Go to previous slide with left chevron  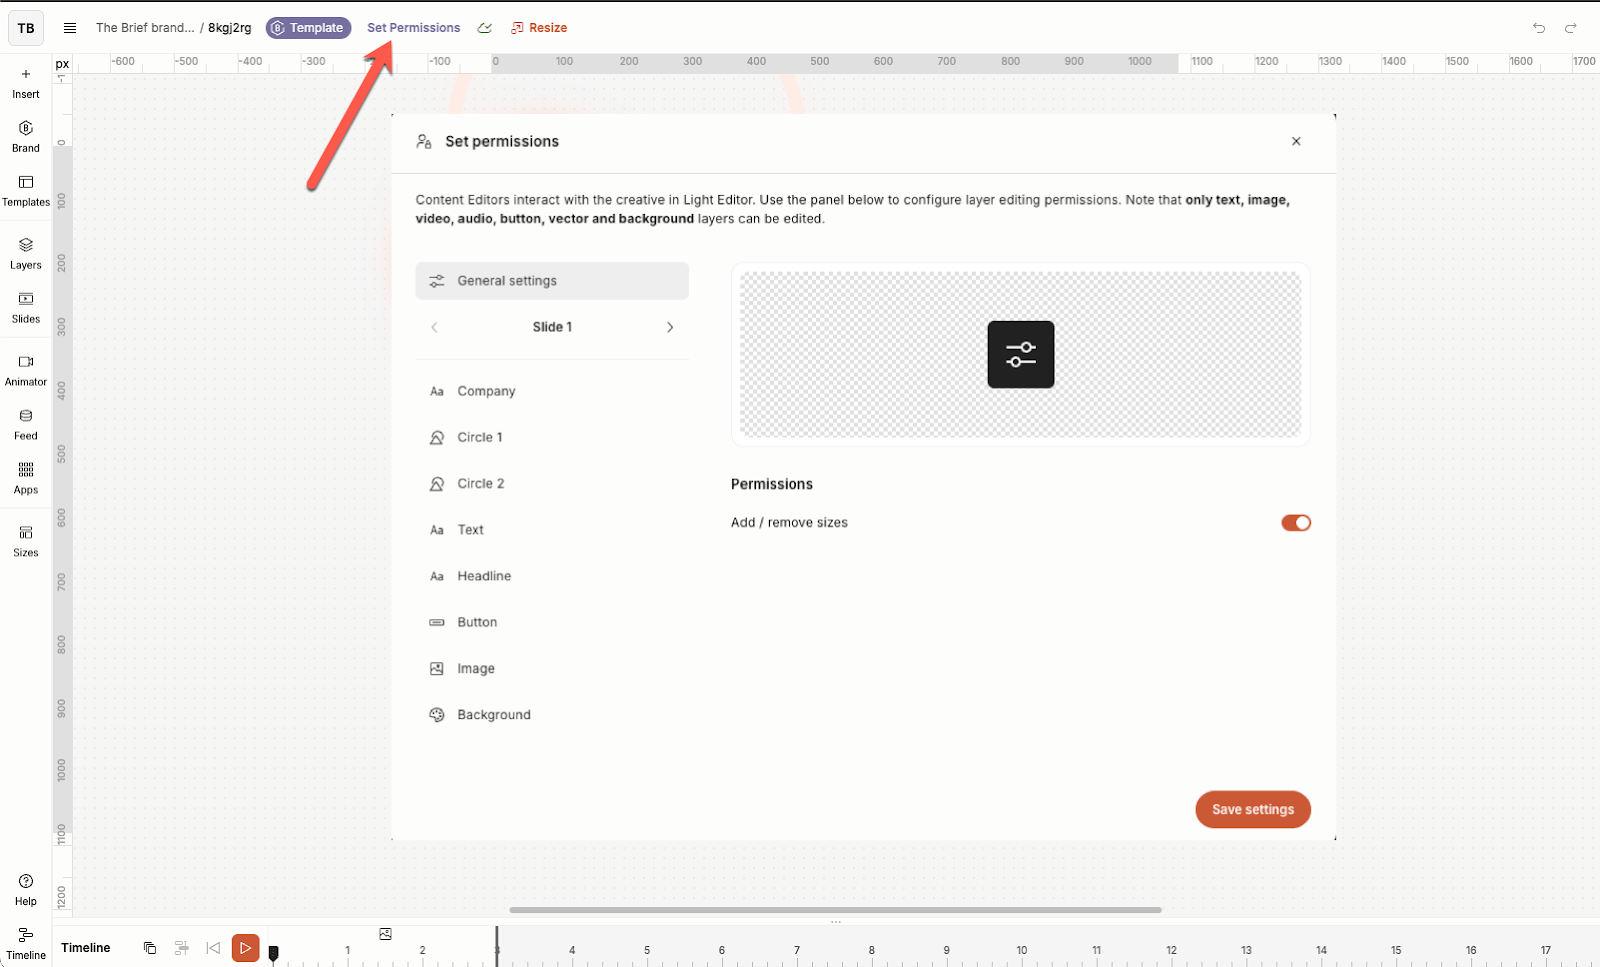coord(434,327)
